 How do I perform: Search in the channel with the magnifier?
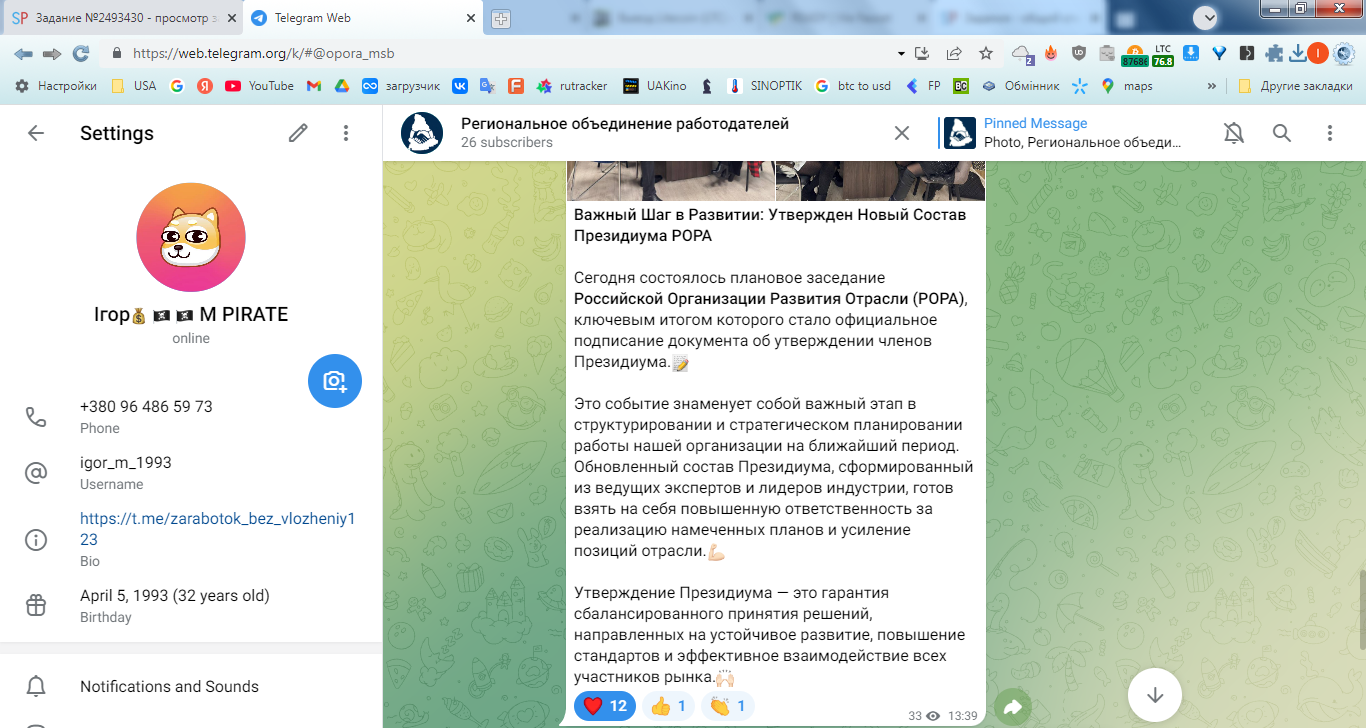pos(1282,133)
